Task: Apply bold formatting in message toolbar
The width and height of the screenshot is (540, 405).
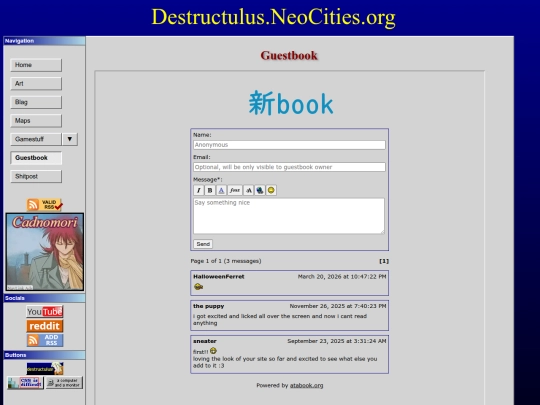Action: point(210,190)
